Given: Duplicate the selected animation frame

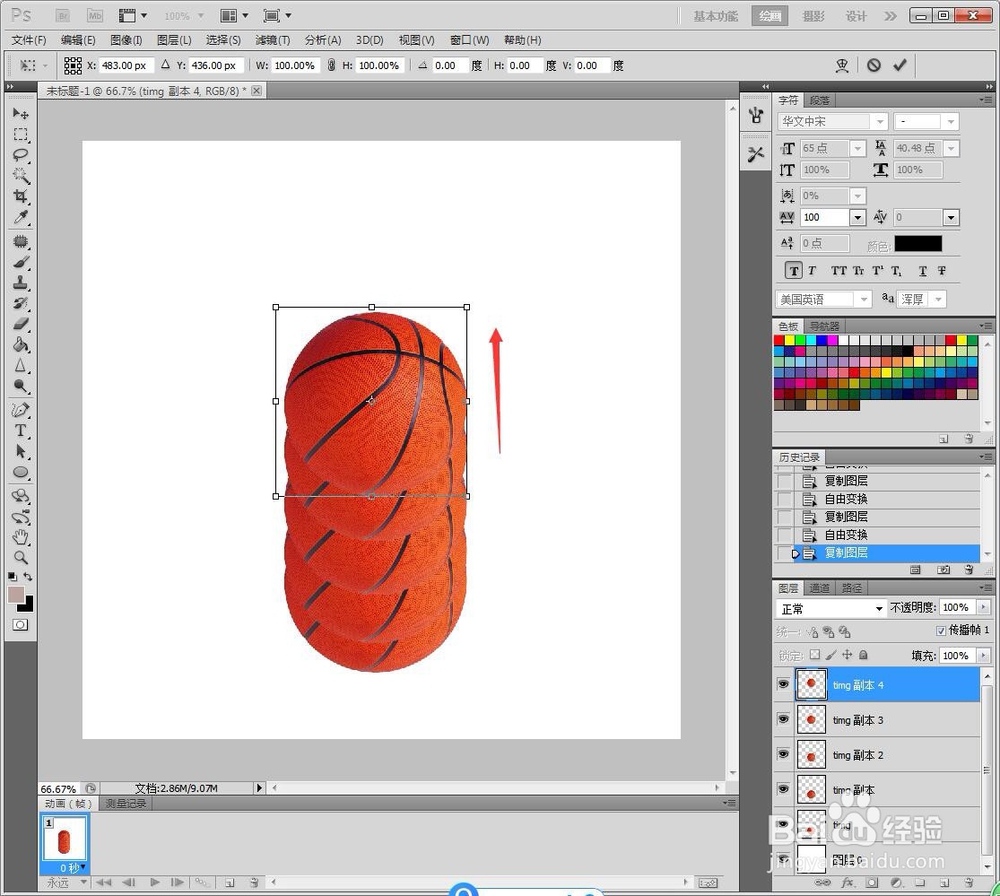Looking at the screenshot, I should 230,882.
